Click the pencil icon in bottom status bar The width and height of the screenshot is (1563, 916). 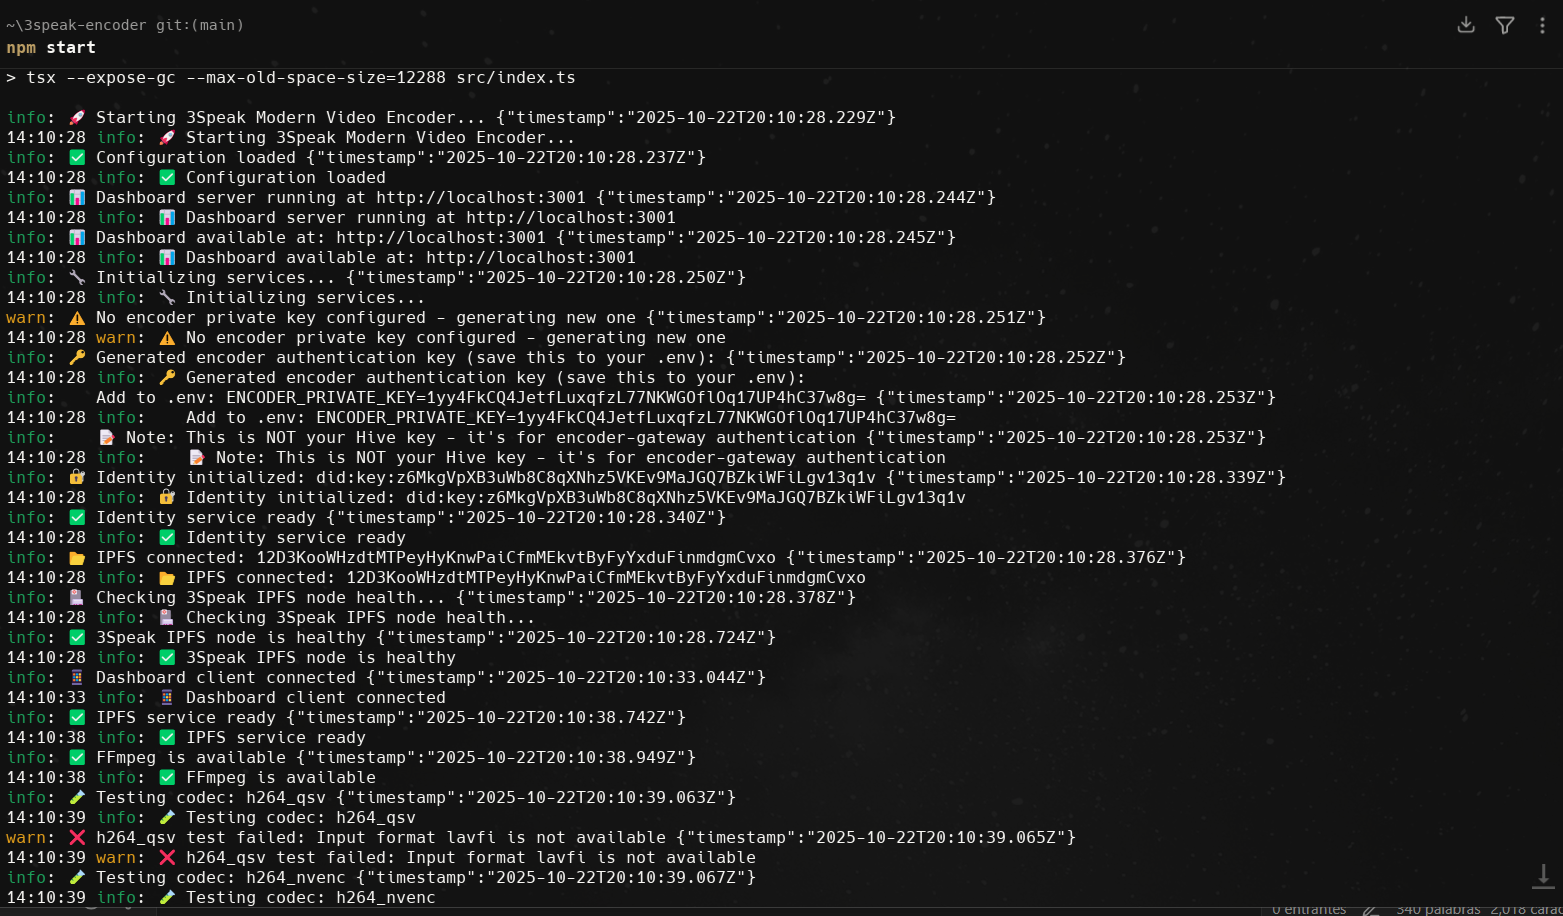(x=1371, y=910)
